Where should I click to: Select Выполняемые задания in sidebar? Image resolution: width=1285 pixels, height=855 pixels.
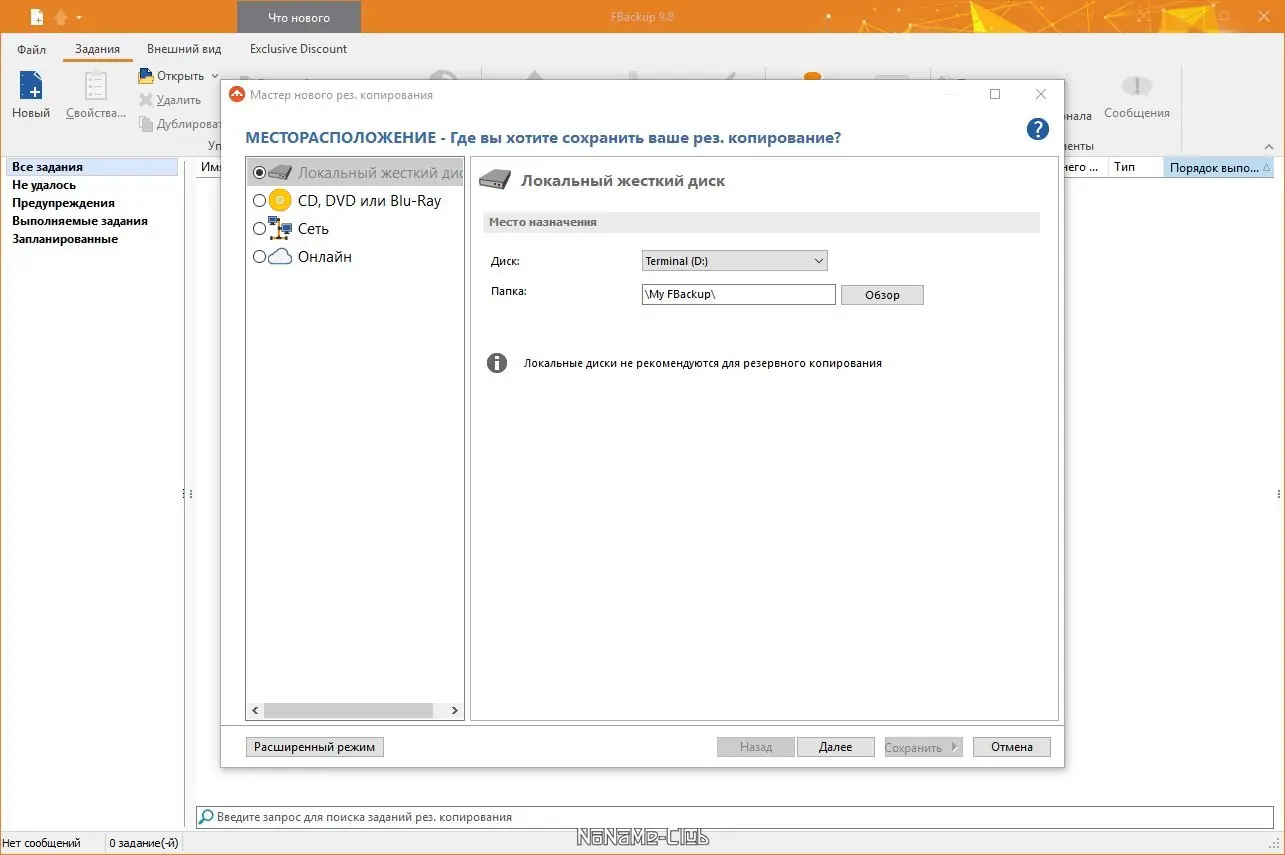80,221
